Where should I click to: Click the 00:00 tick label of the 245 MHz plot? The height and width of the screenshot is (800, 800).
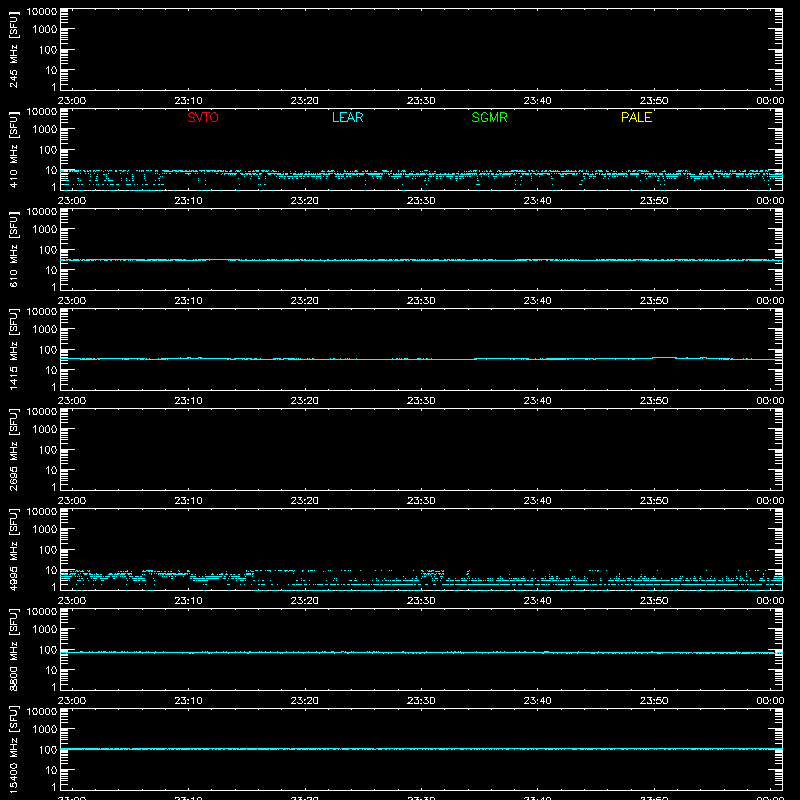click(770, 101)
